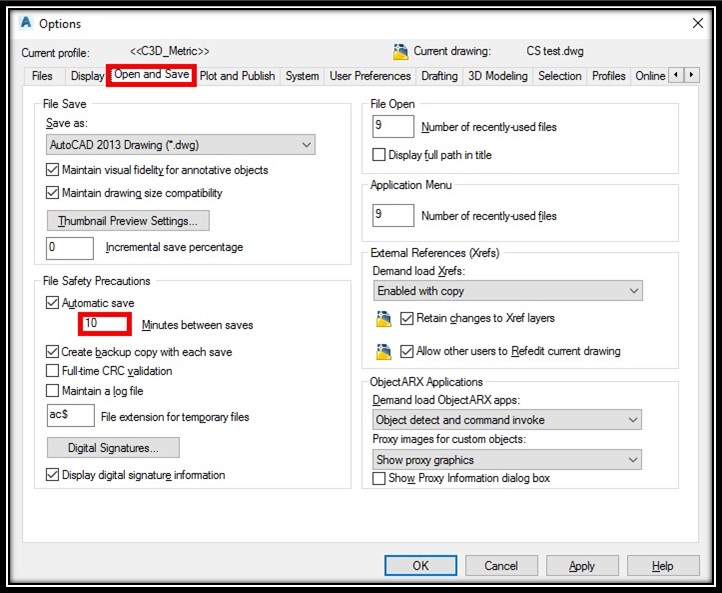Click the Minutes between saves field
Image resolution: width=722 pixels, height=593 pixels.
(105, 324)
